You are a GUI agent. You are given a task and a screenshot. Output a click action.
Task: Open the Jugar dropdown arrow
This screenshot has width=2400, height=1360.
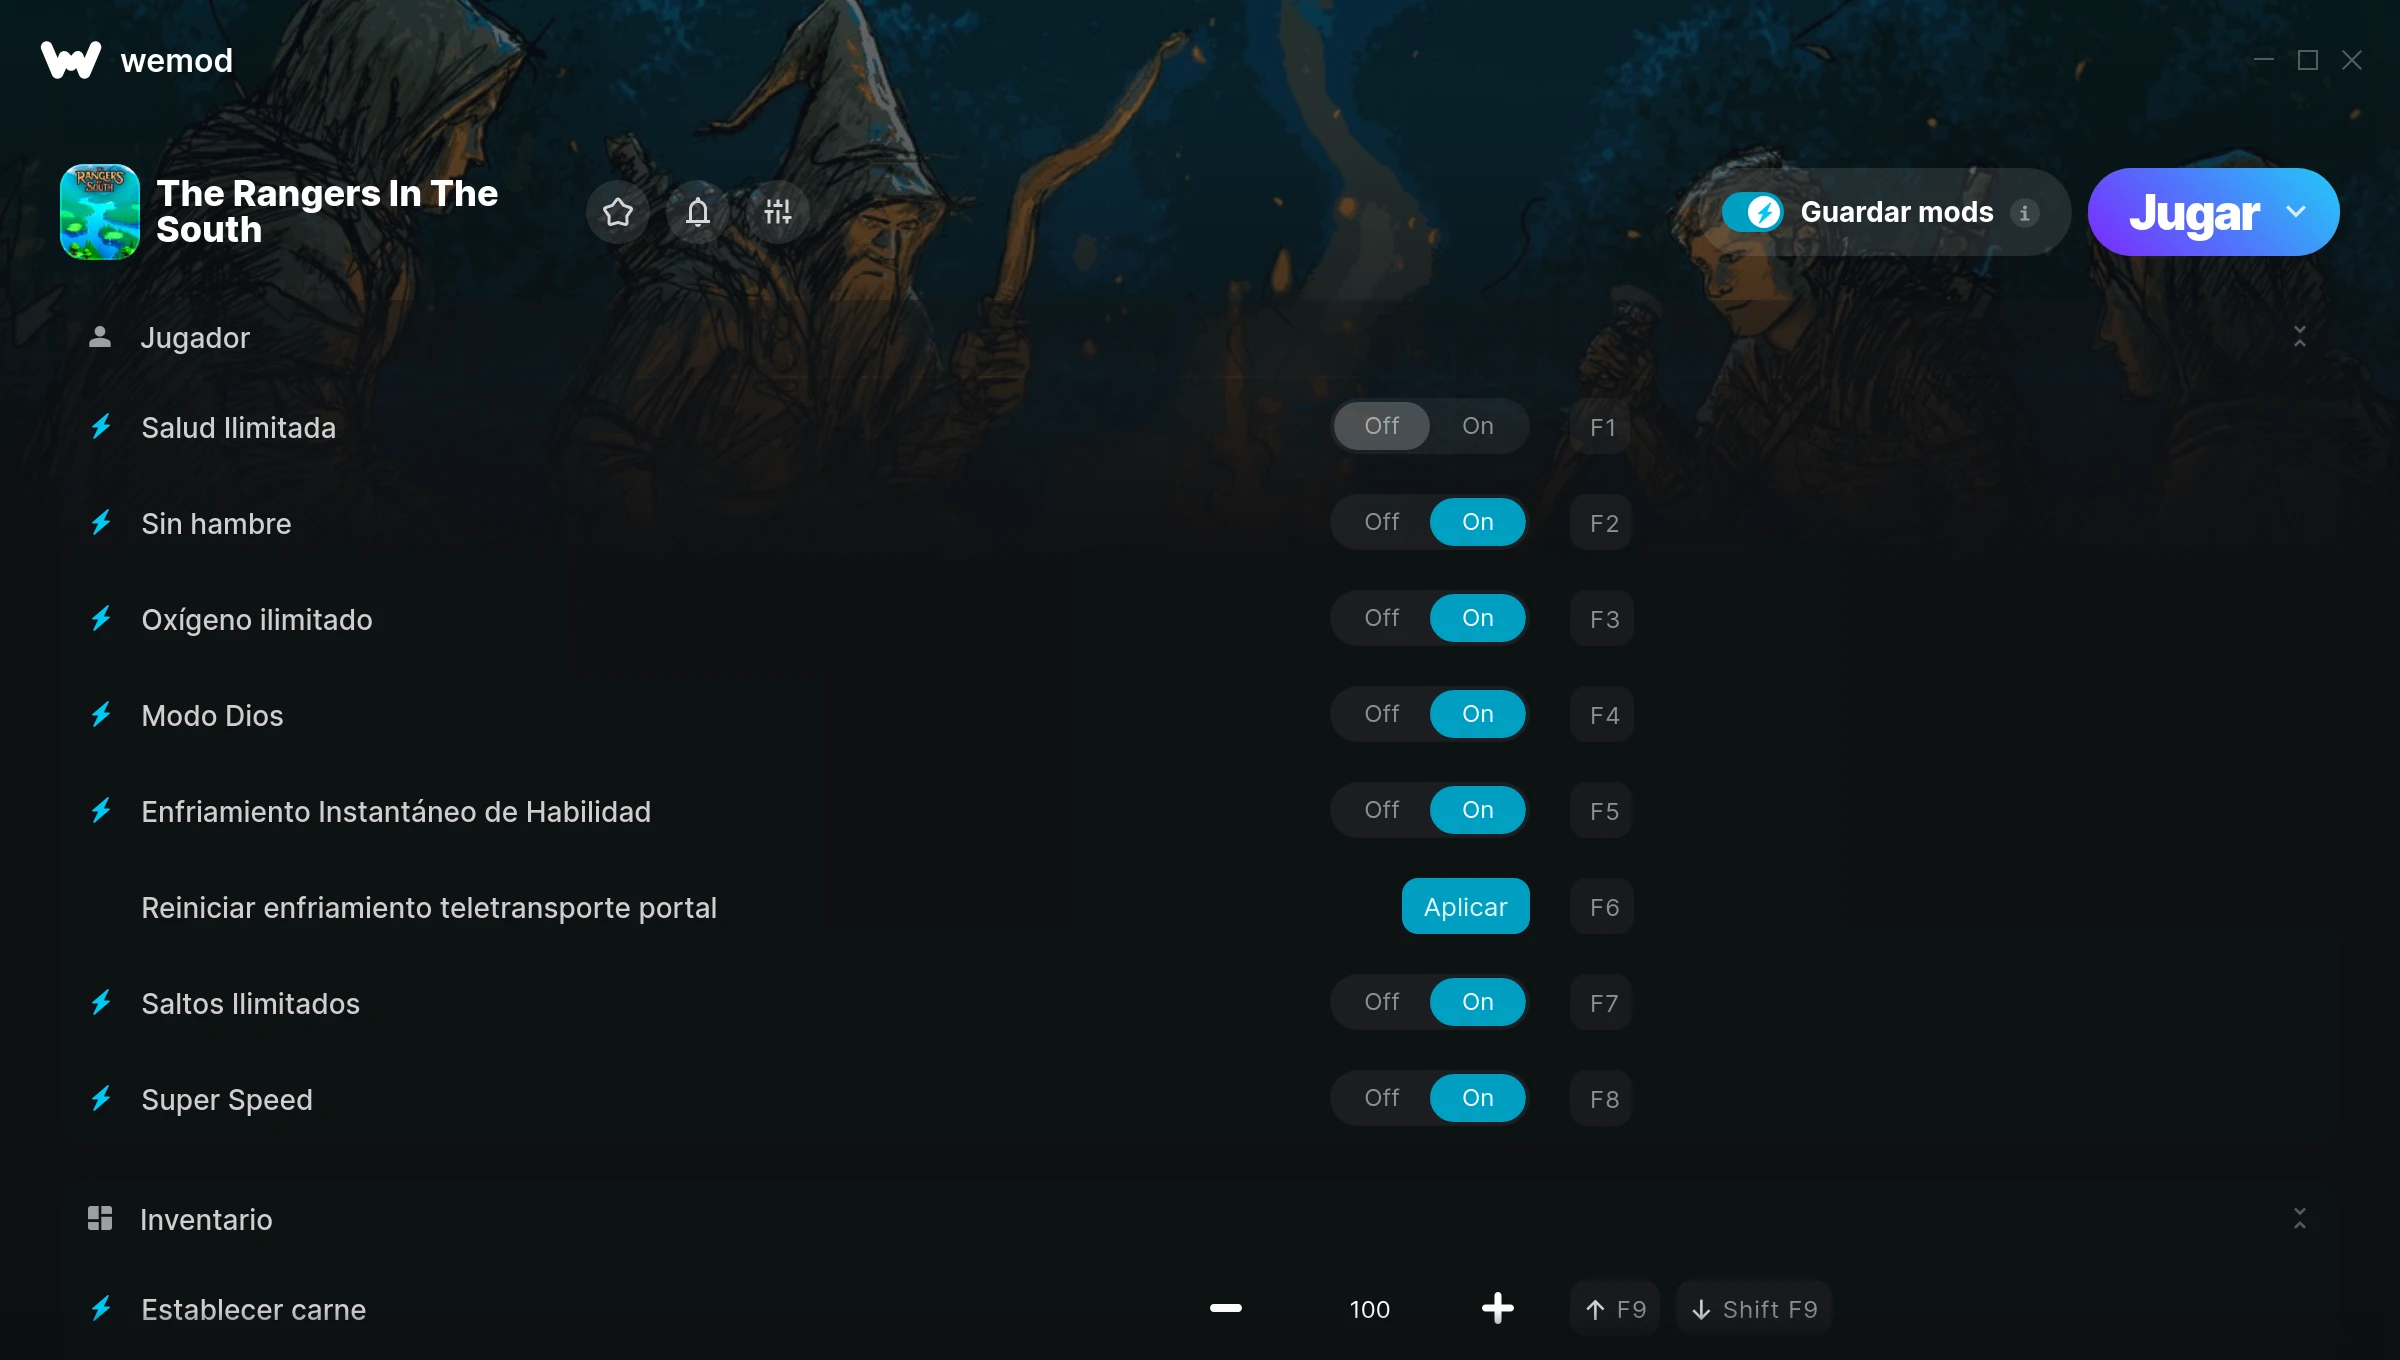coord(2296,212)
